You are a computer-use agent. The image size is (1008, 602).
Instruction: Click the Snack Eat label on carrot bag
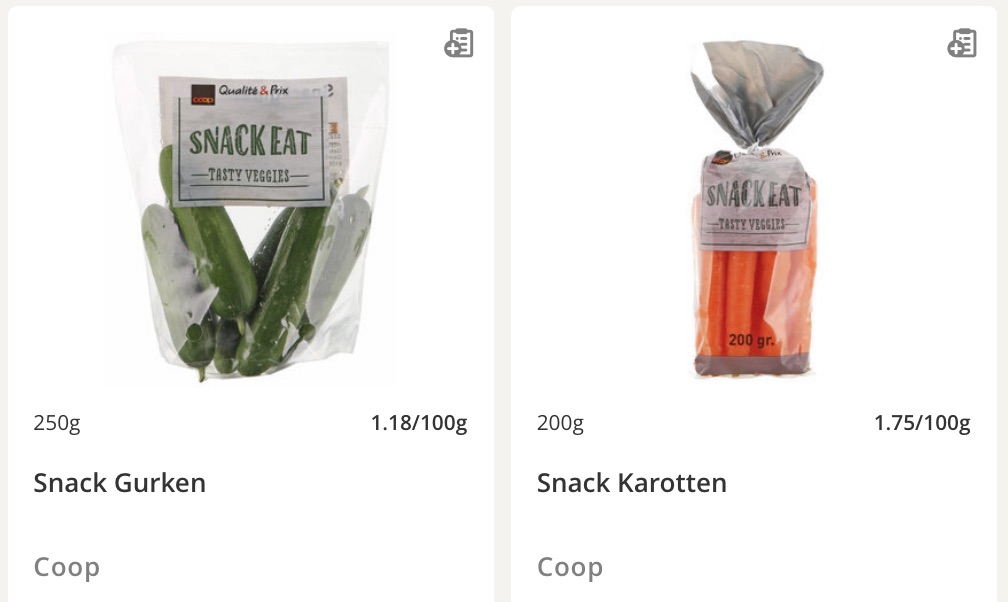coord(753,195)
